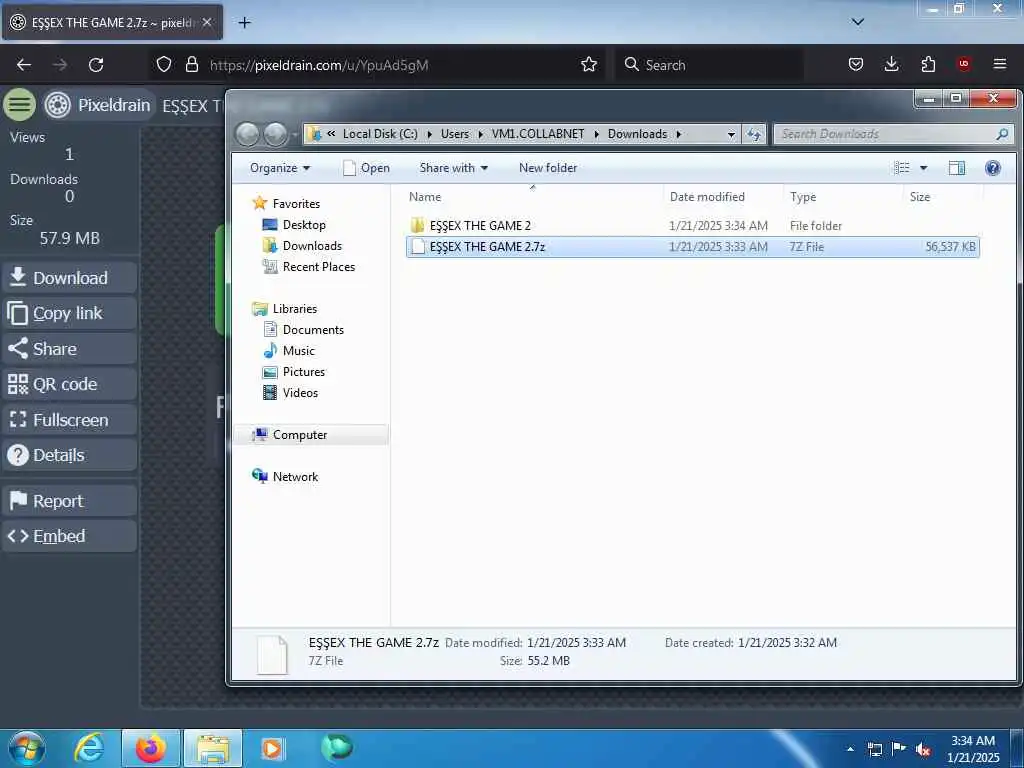The image size is (1024, 768).
Task: Open the Documents library
Action: click(x=313, y=330)
